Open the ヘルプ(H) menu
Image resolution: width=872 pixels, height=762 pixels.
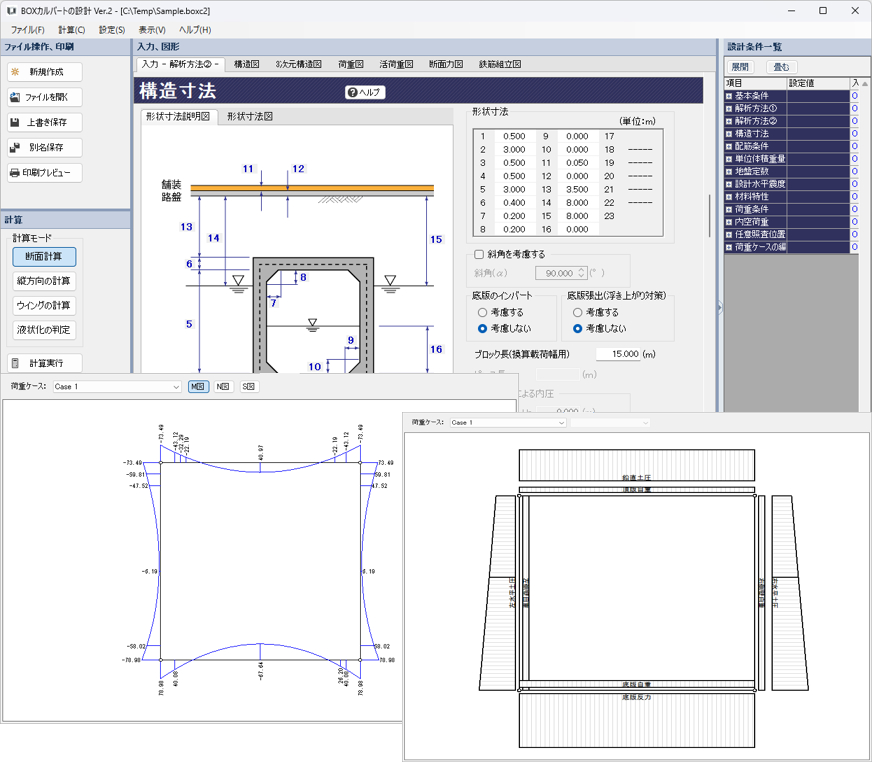click(195, 30)
